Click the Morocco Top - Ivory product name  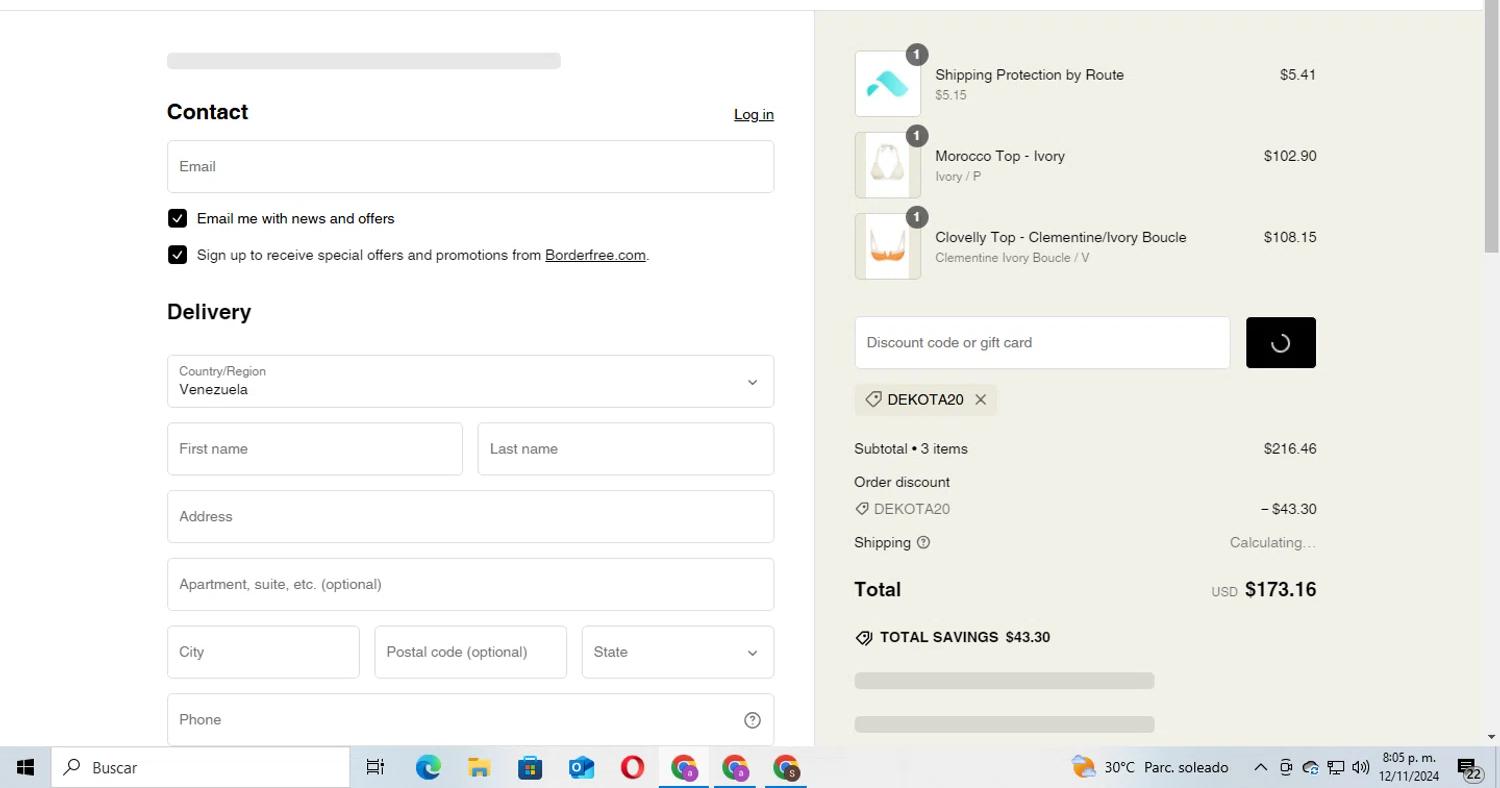point(1000,156)
